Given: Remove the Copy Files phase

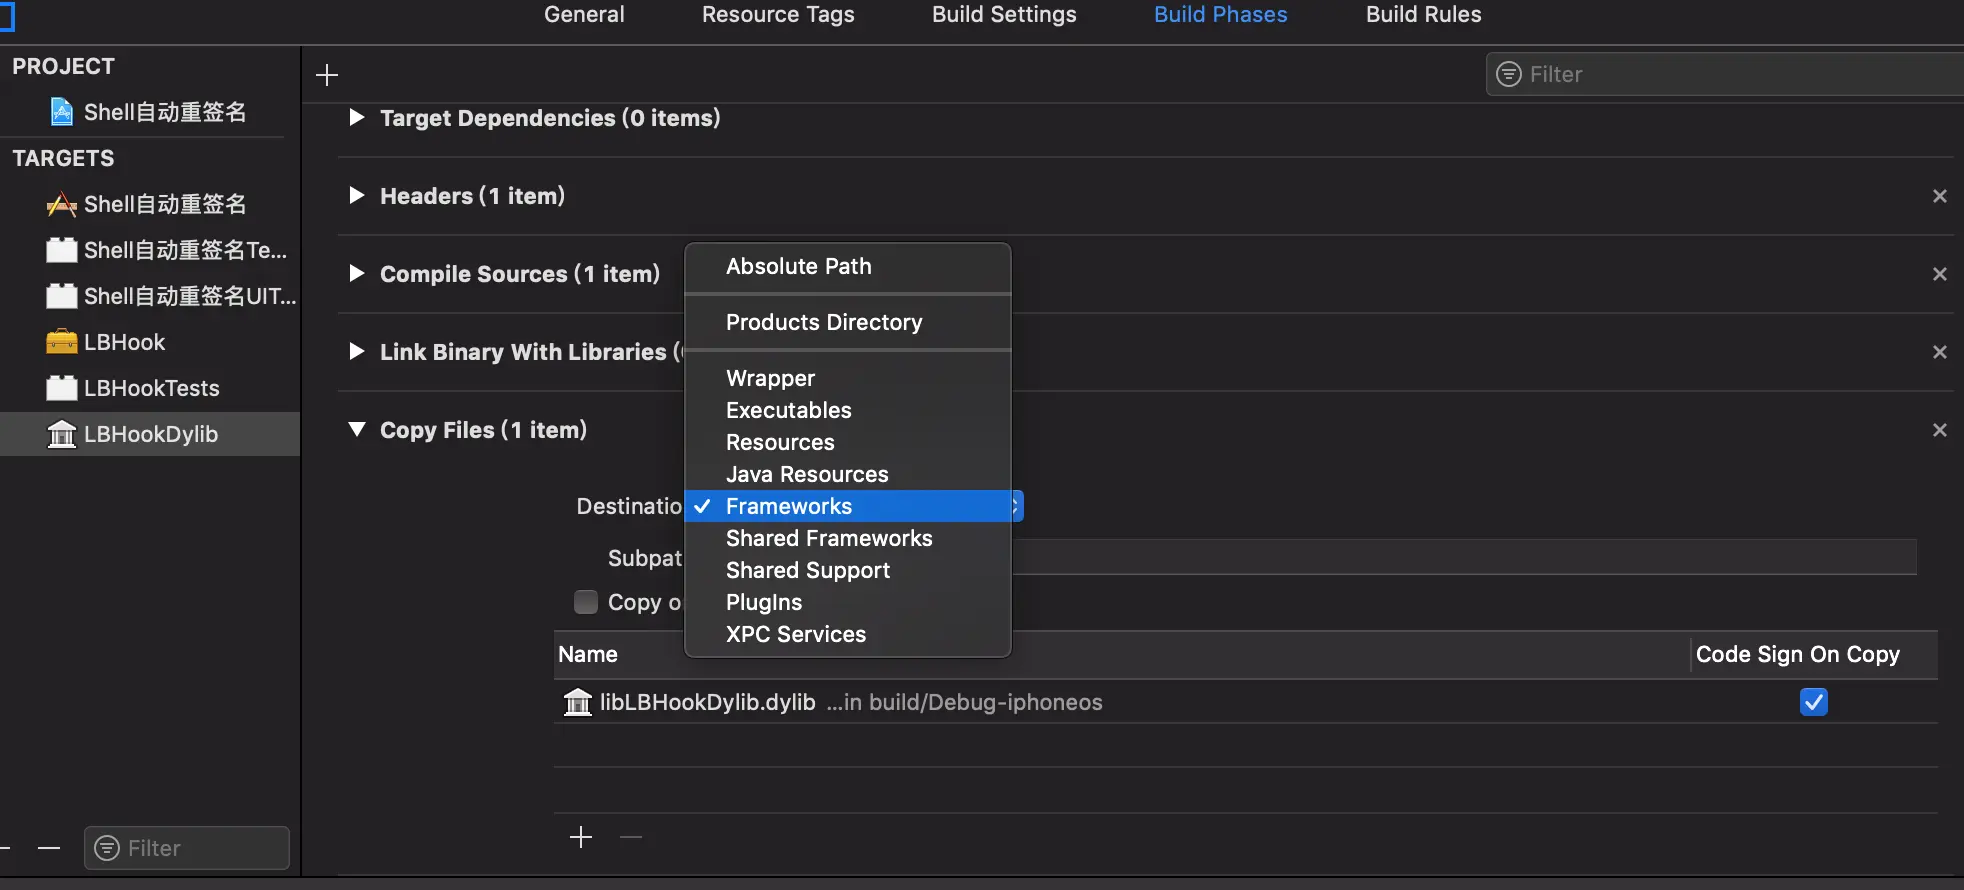Looking at the screenshot, I should coord(1939,430).
